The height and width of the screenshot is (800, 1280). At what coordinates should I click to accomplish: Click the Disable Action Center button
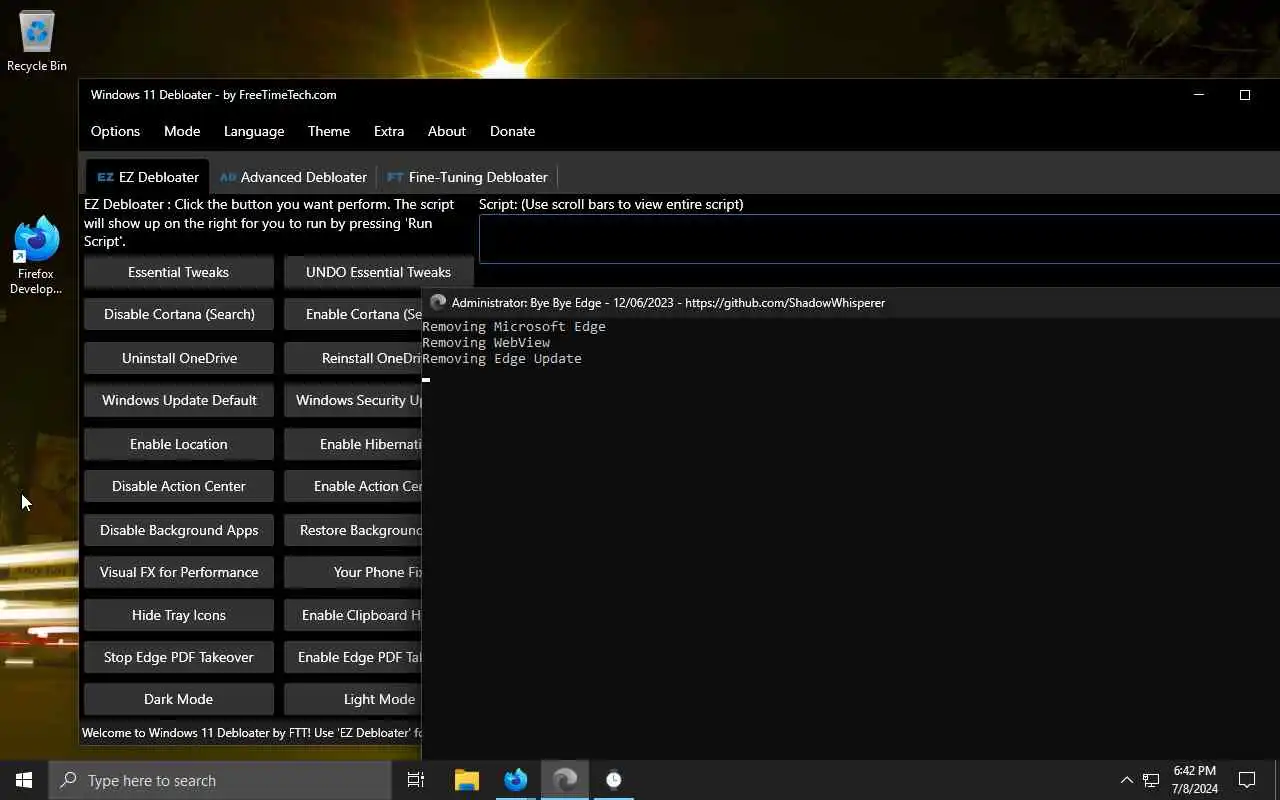179,486
